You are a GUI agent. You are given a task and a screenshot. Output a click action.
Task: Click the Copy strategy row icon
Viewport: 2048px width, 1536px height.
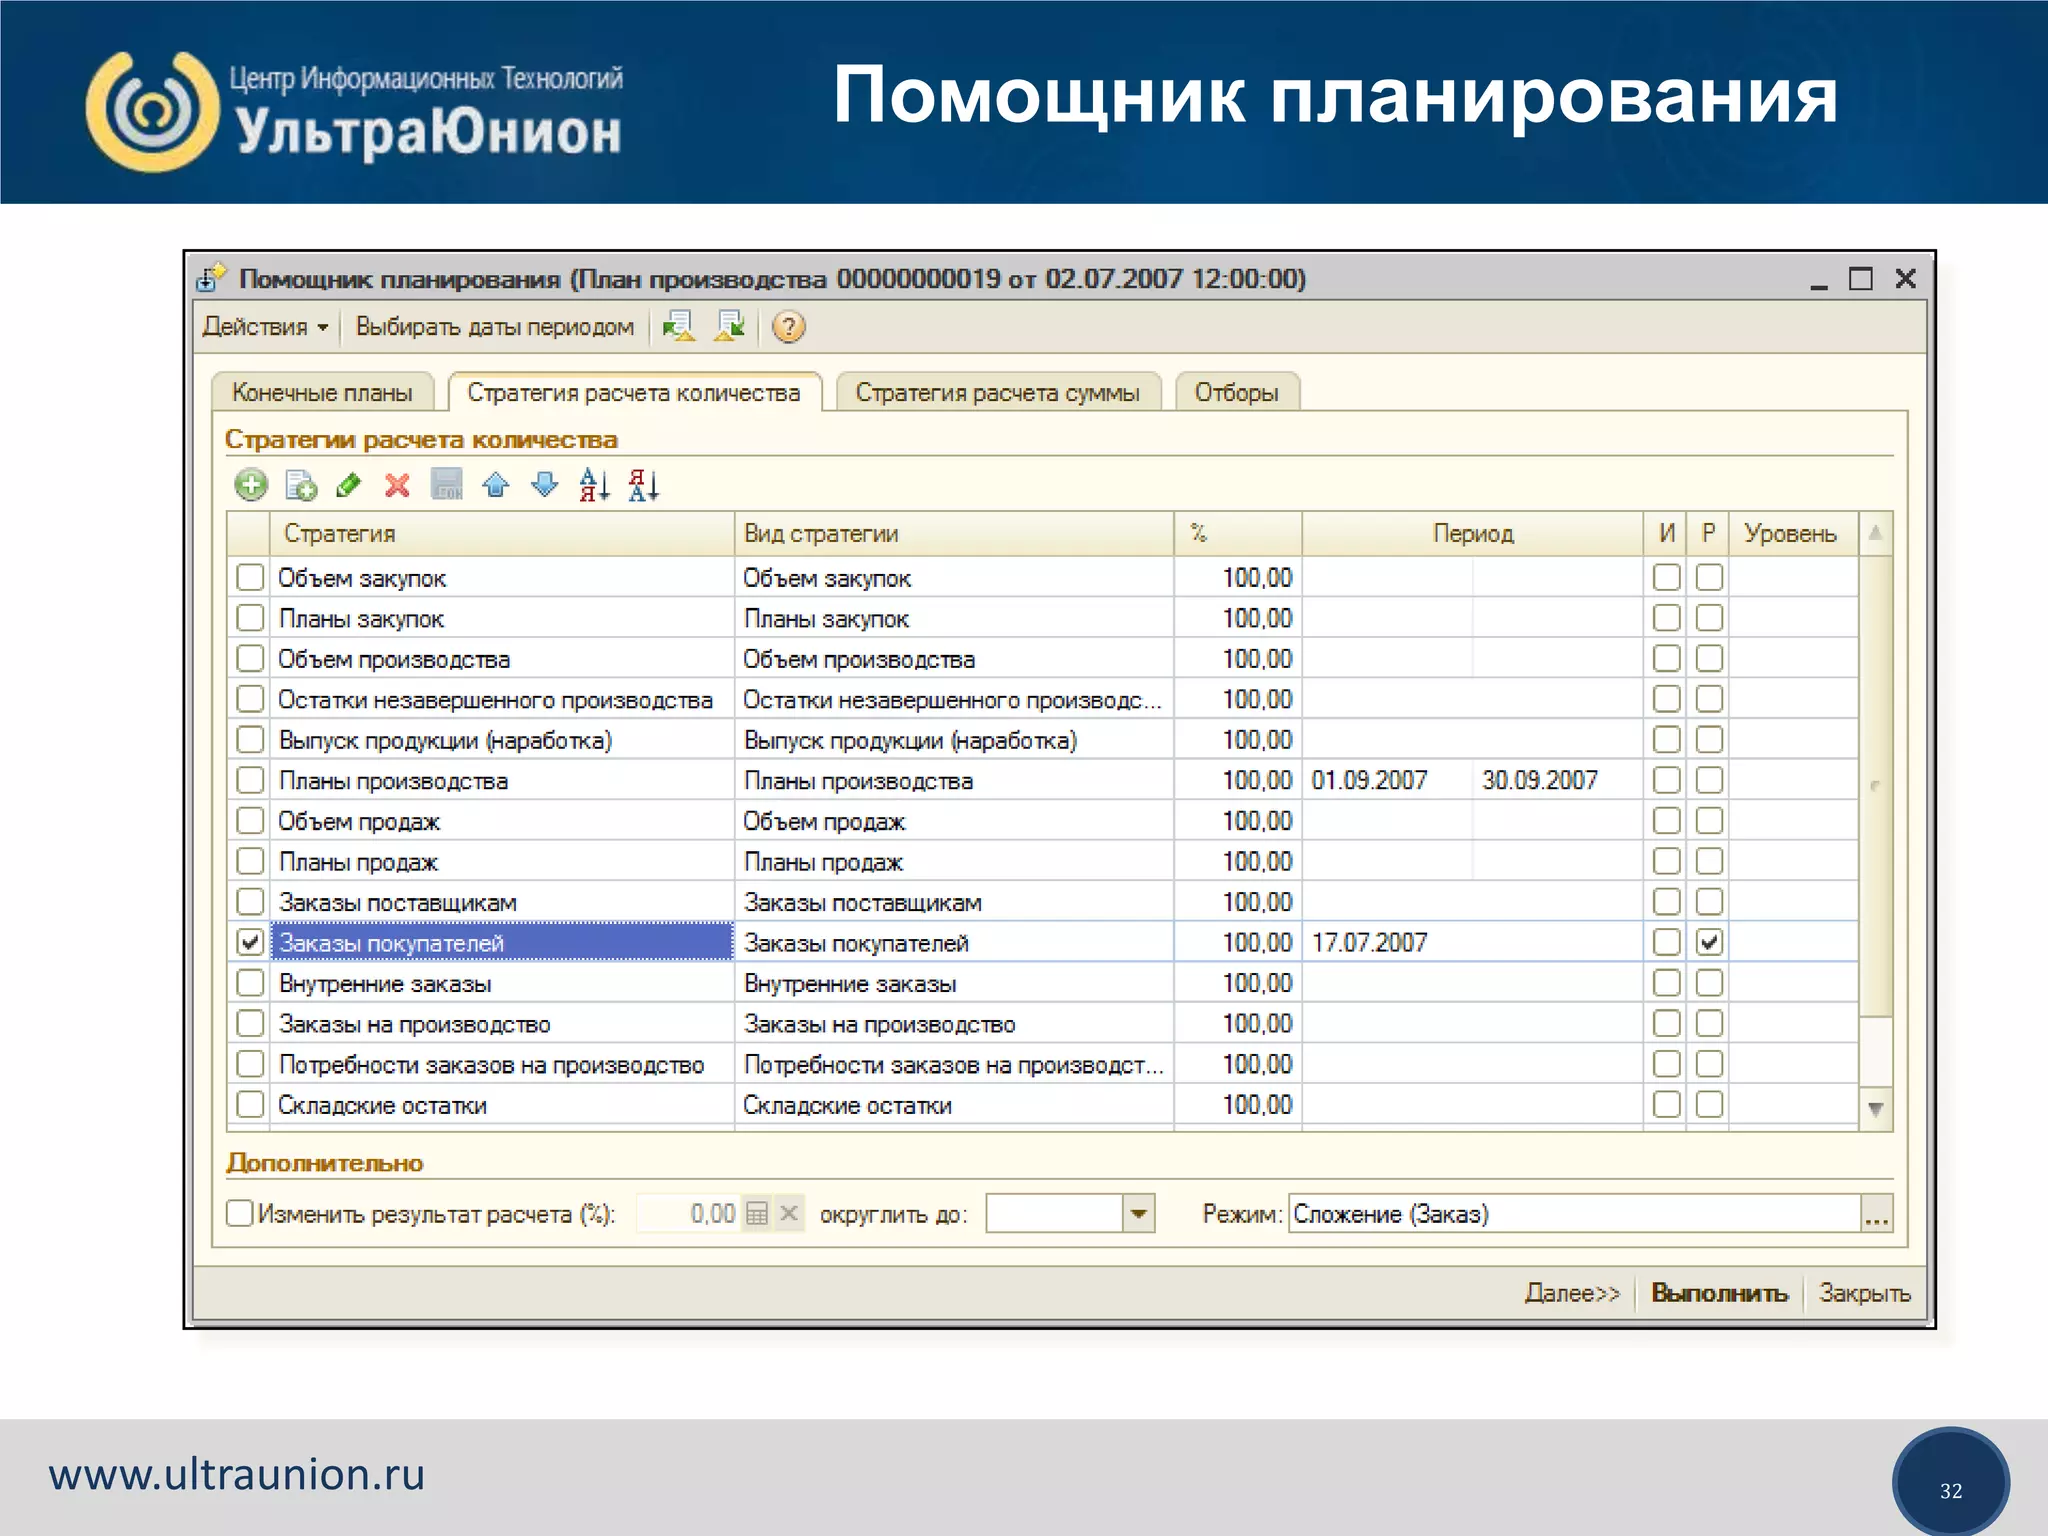(x=300, y=486)
